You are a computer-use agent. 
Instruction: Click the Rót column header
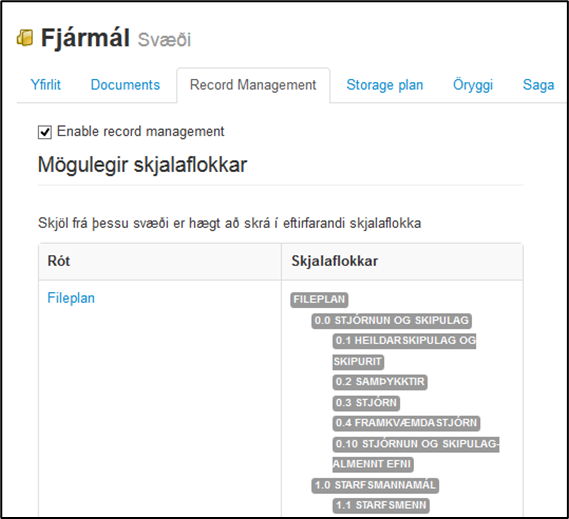[x=59, y=261]
